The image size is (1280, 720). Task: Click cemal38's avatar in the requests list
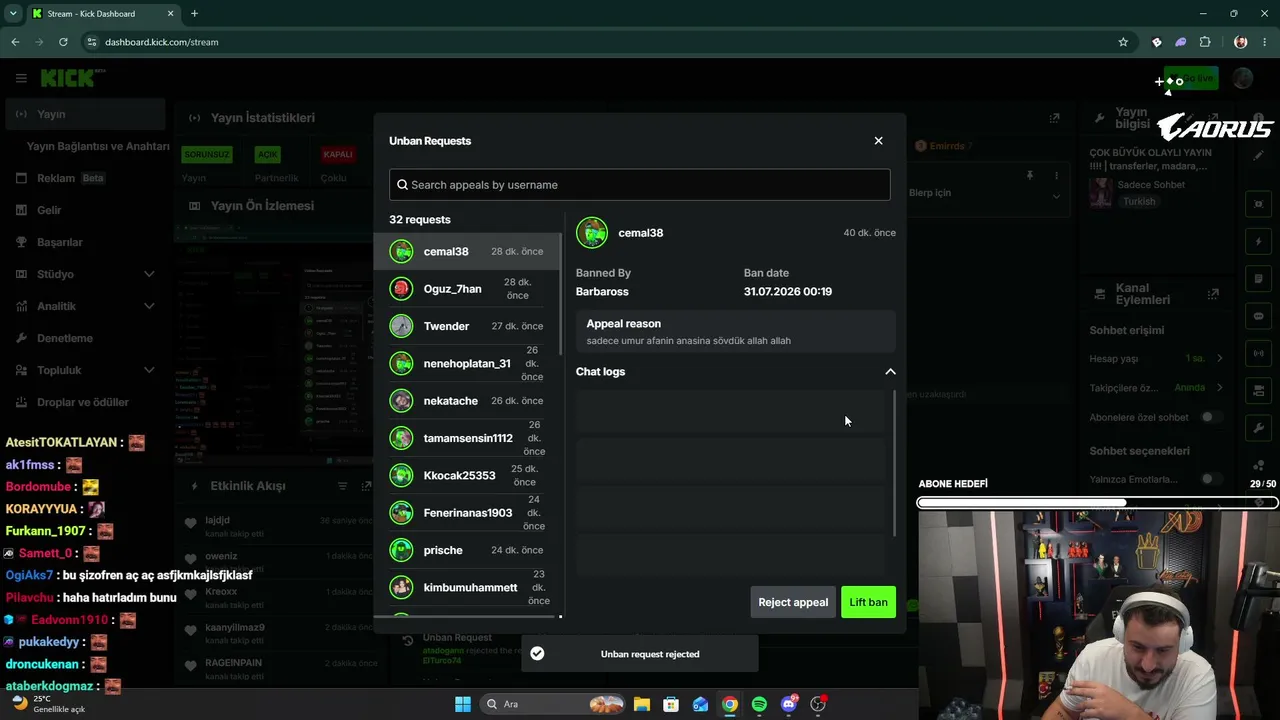tap(401, 252)
